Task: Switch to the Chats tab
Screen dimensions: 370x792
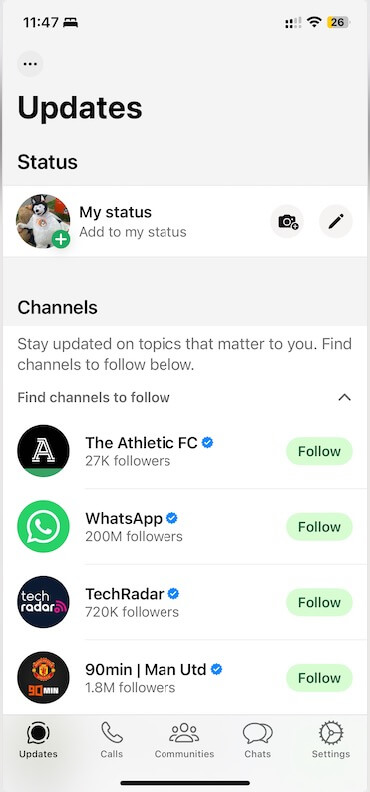Action: (x=257, y=740)
